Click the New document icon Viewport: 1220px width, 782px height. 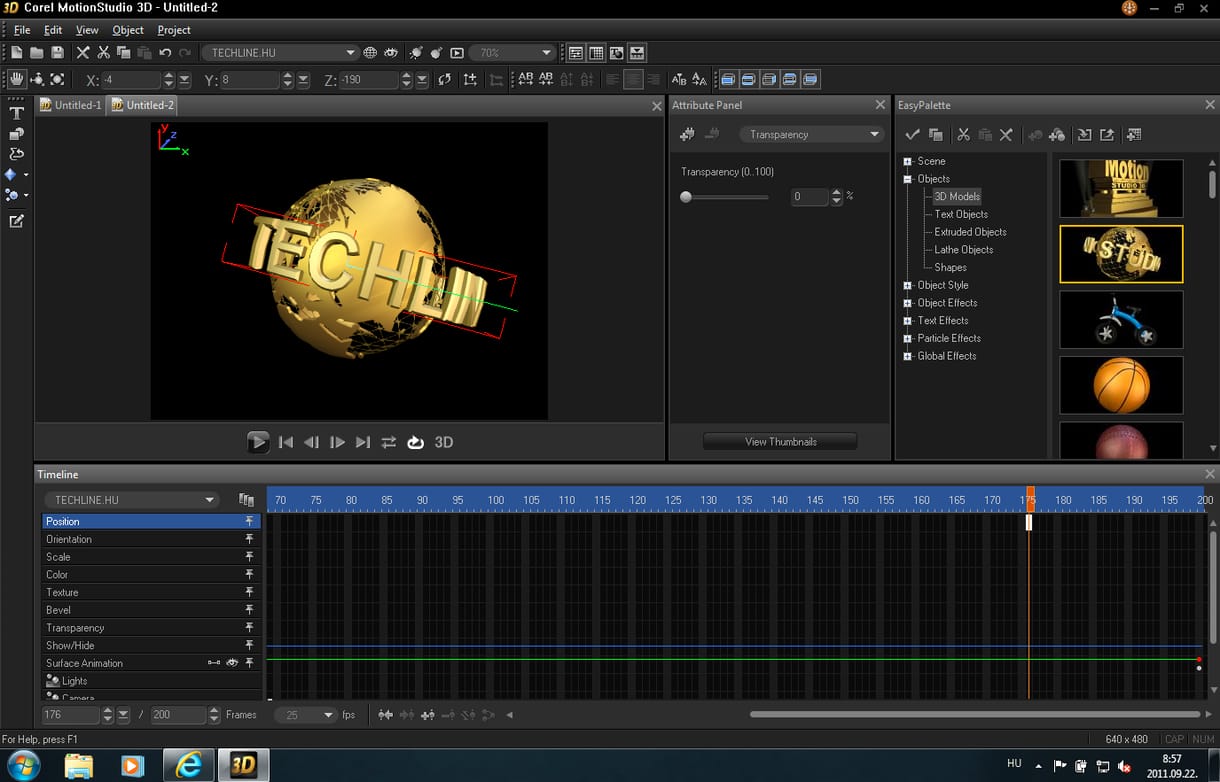coord(17,53)
